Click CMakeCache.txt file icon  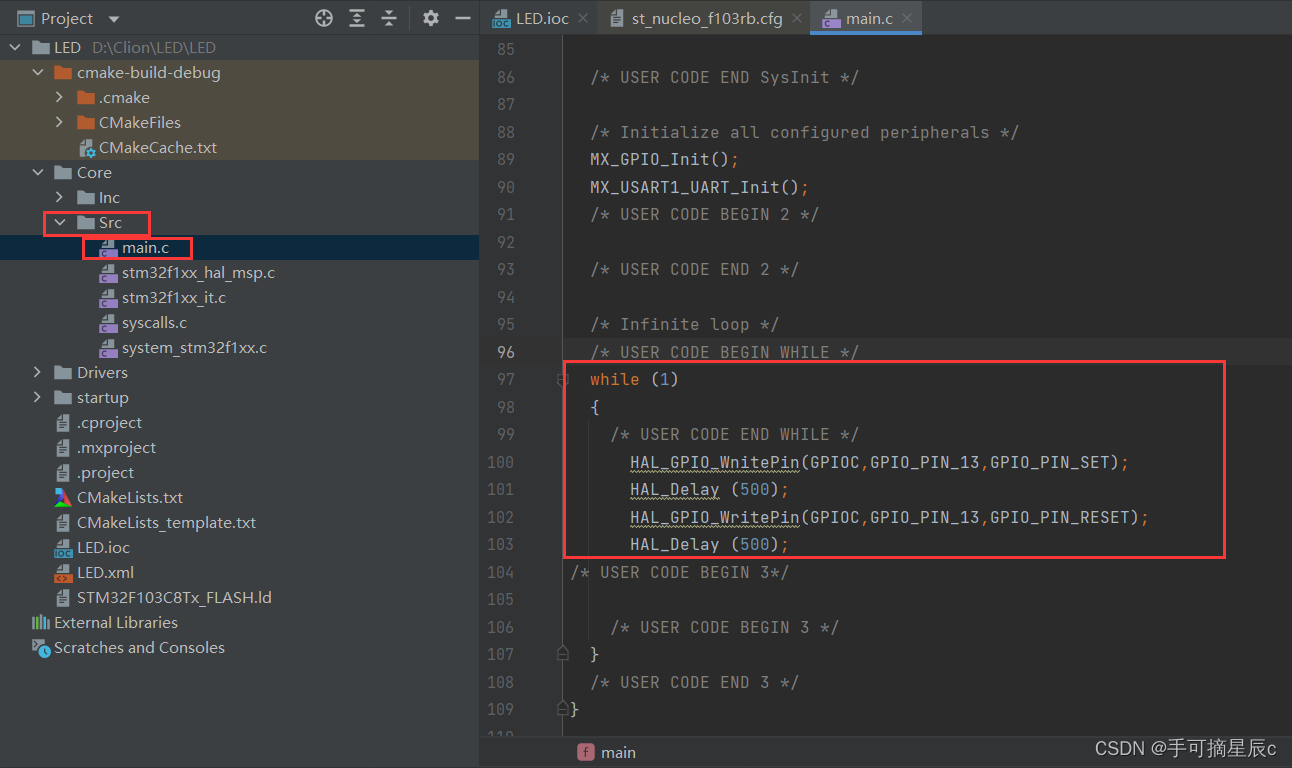pyautogui.click(x=87, y=148)
